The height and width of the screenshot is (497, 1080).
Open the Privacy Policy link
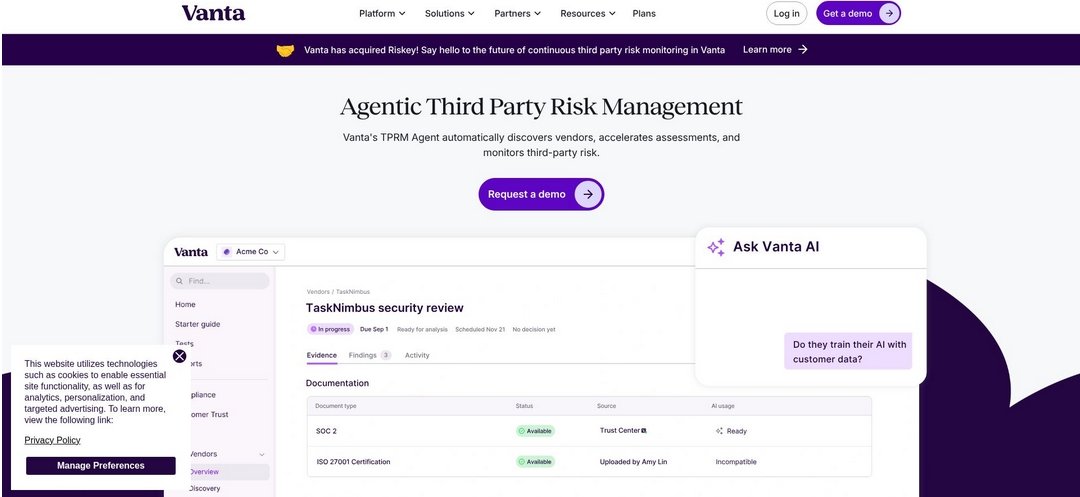(x=52, y=440)
